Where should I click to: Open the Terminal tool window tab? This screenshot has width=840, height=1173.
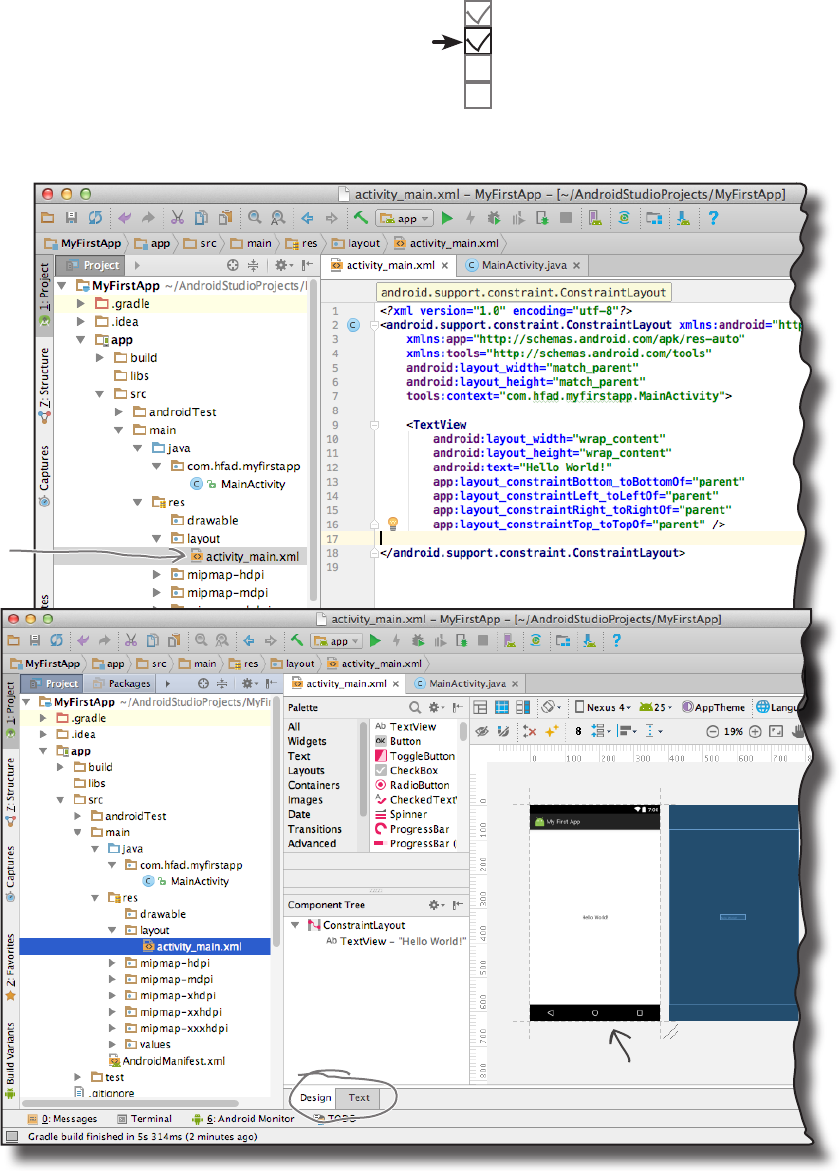(144, 1118)
